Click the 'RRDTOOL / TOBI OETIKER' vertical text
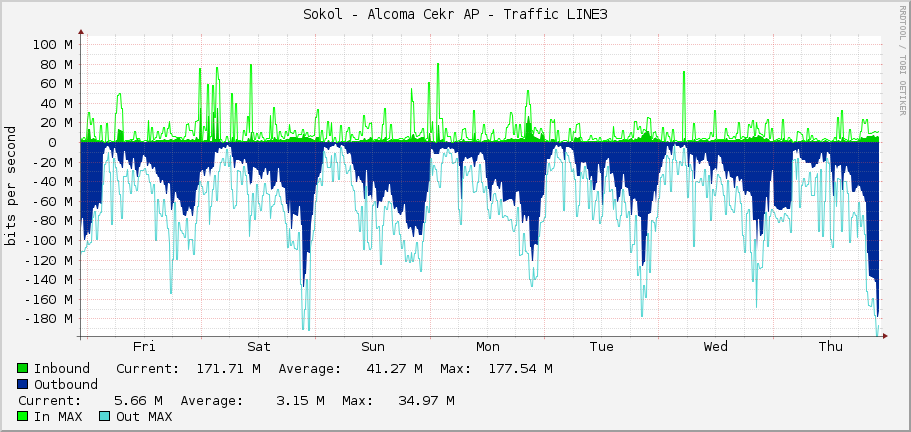This screenshot has width=911, height=432. [x=902, y=61]
